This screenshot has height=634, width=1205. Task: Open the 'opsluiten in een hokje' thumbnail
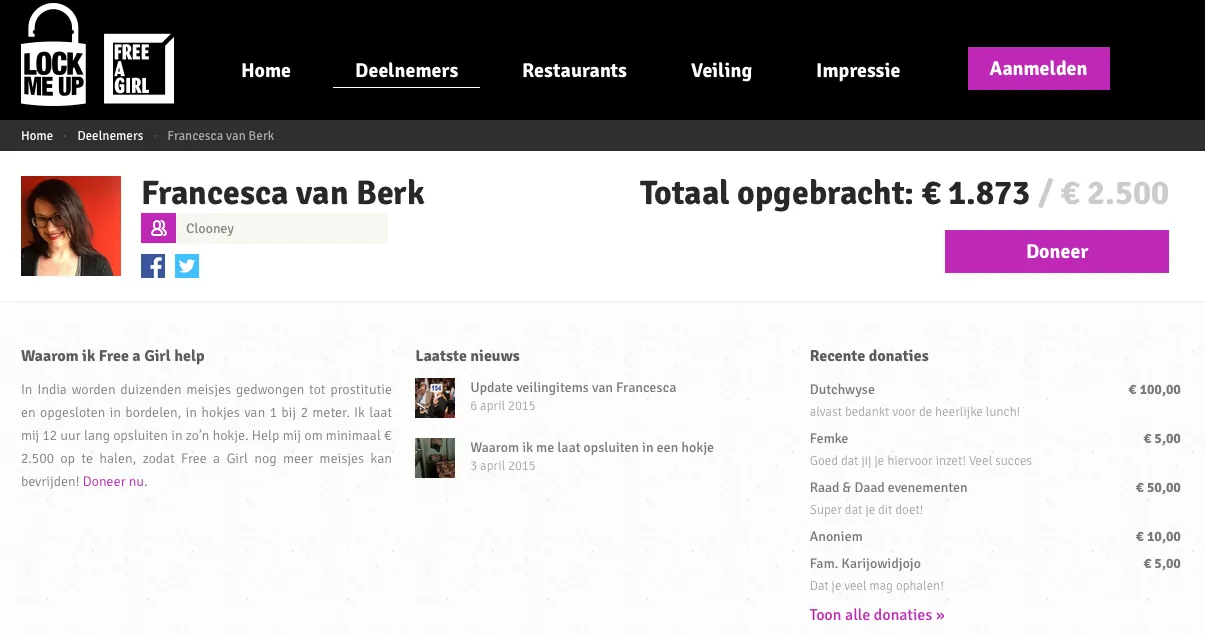point(435,457)
